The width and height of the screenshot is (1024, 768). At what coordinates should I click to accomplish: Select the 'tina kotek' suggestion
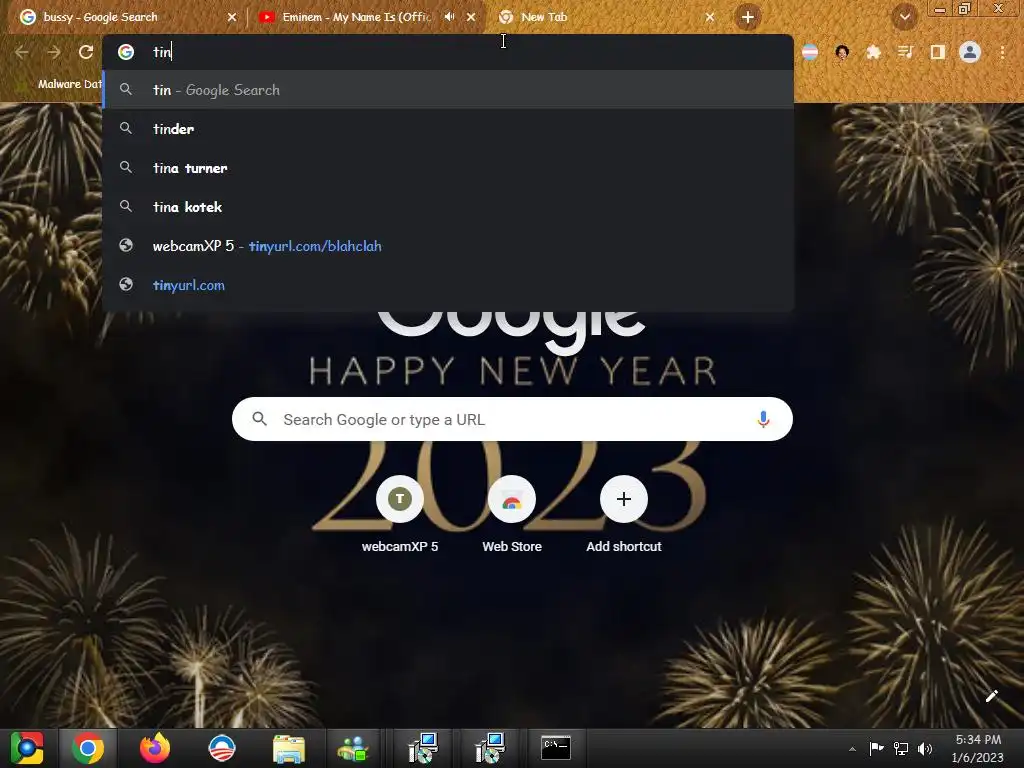(448, 207)
